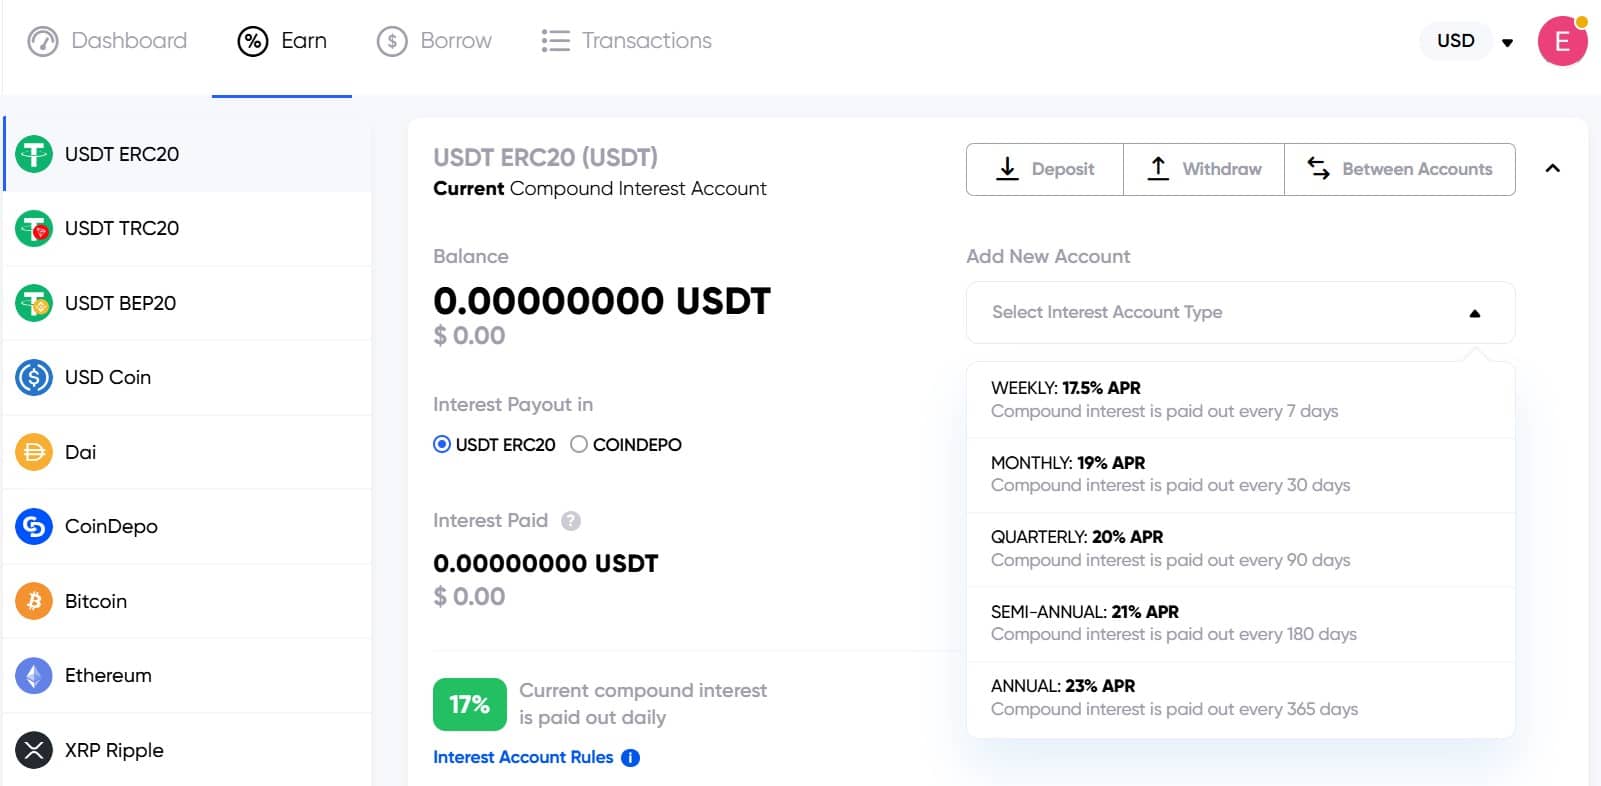
Task: Choose SEMI-ANNUAL 21% APR option
Action: pyautogui.click(x=1240, y=623)
